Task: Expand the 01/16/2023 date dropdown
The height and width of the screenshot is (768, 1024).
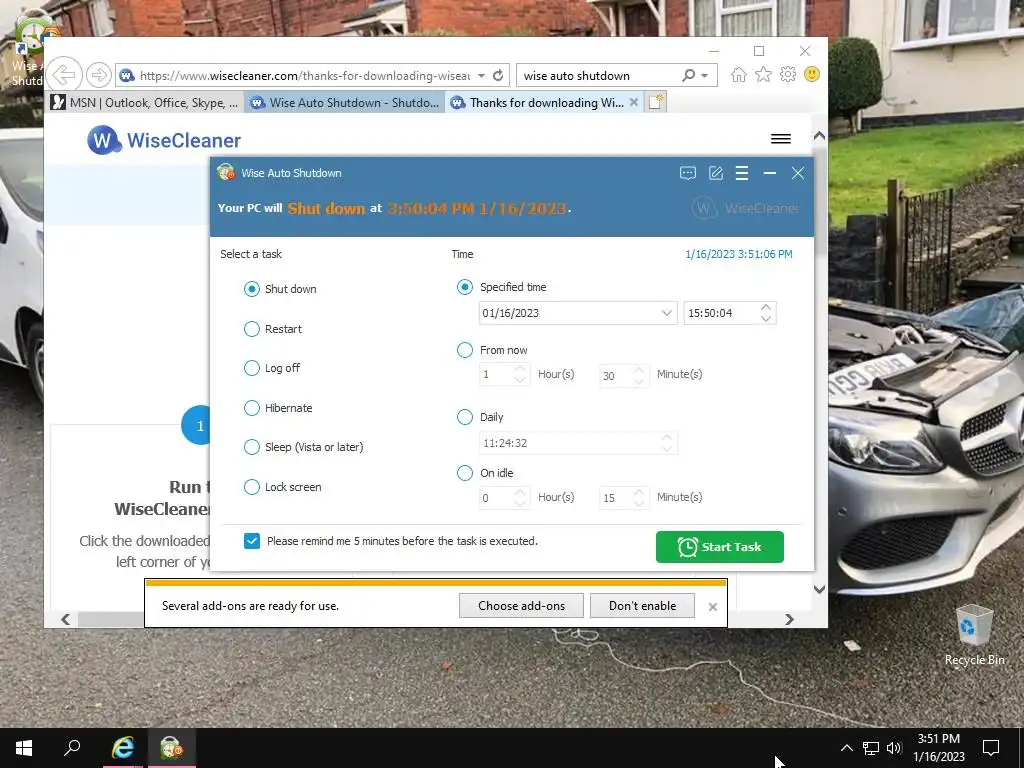Action: click(666, 313)
